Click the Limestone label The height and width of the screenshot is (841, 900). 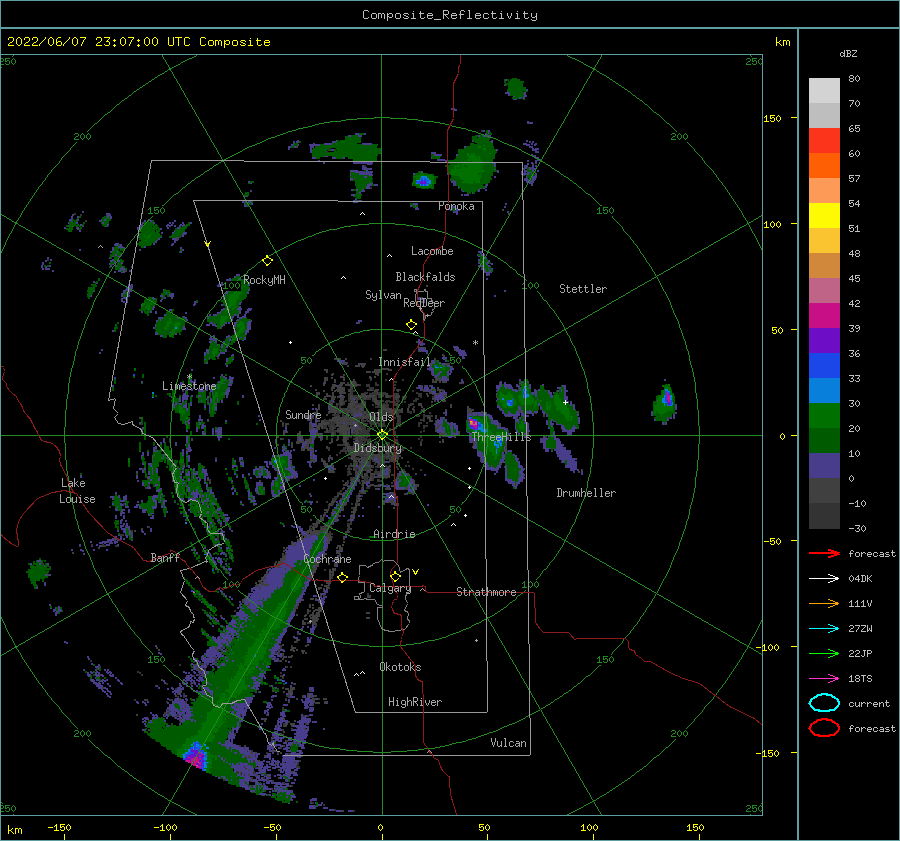click(189, 386)
